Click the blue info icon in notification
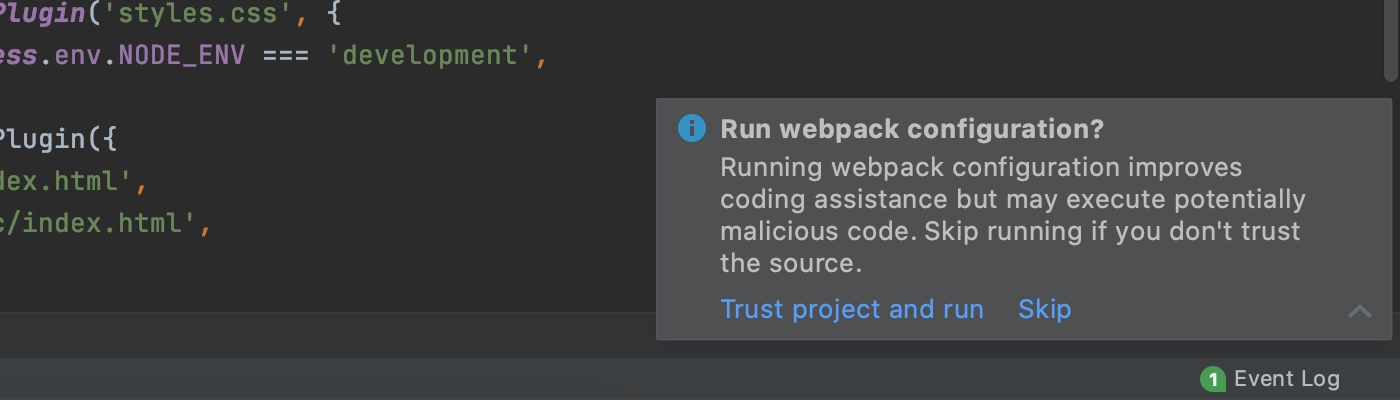This screenshot has height=400, width=1400. tap(692, 129)
